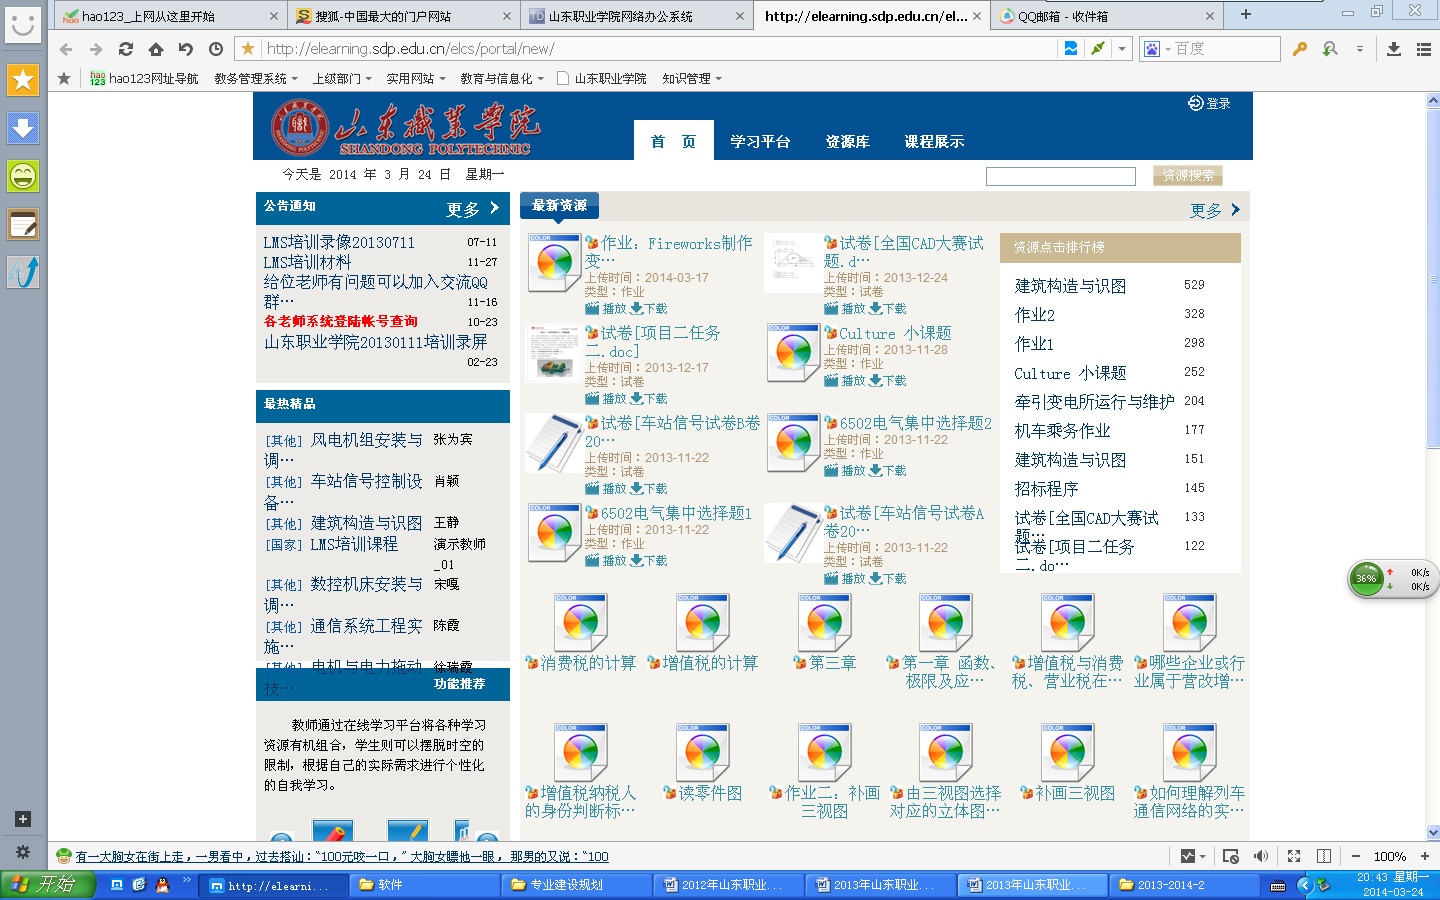Click the browser history clock icon
This screenshot has width=1440, height=900.
(x=216, y=49)
